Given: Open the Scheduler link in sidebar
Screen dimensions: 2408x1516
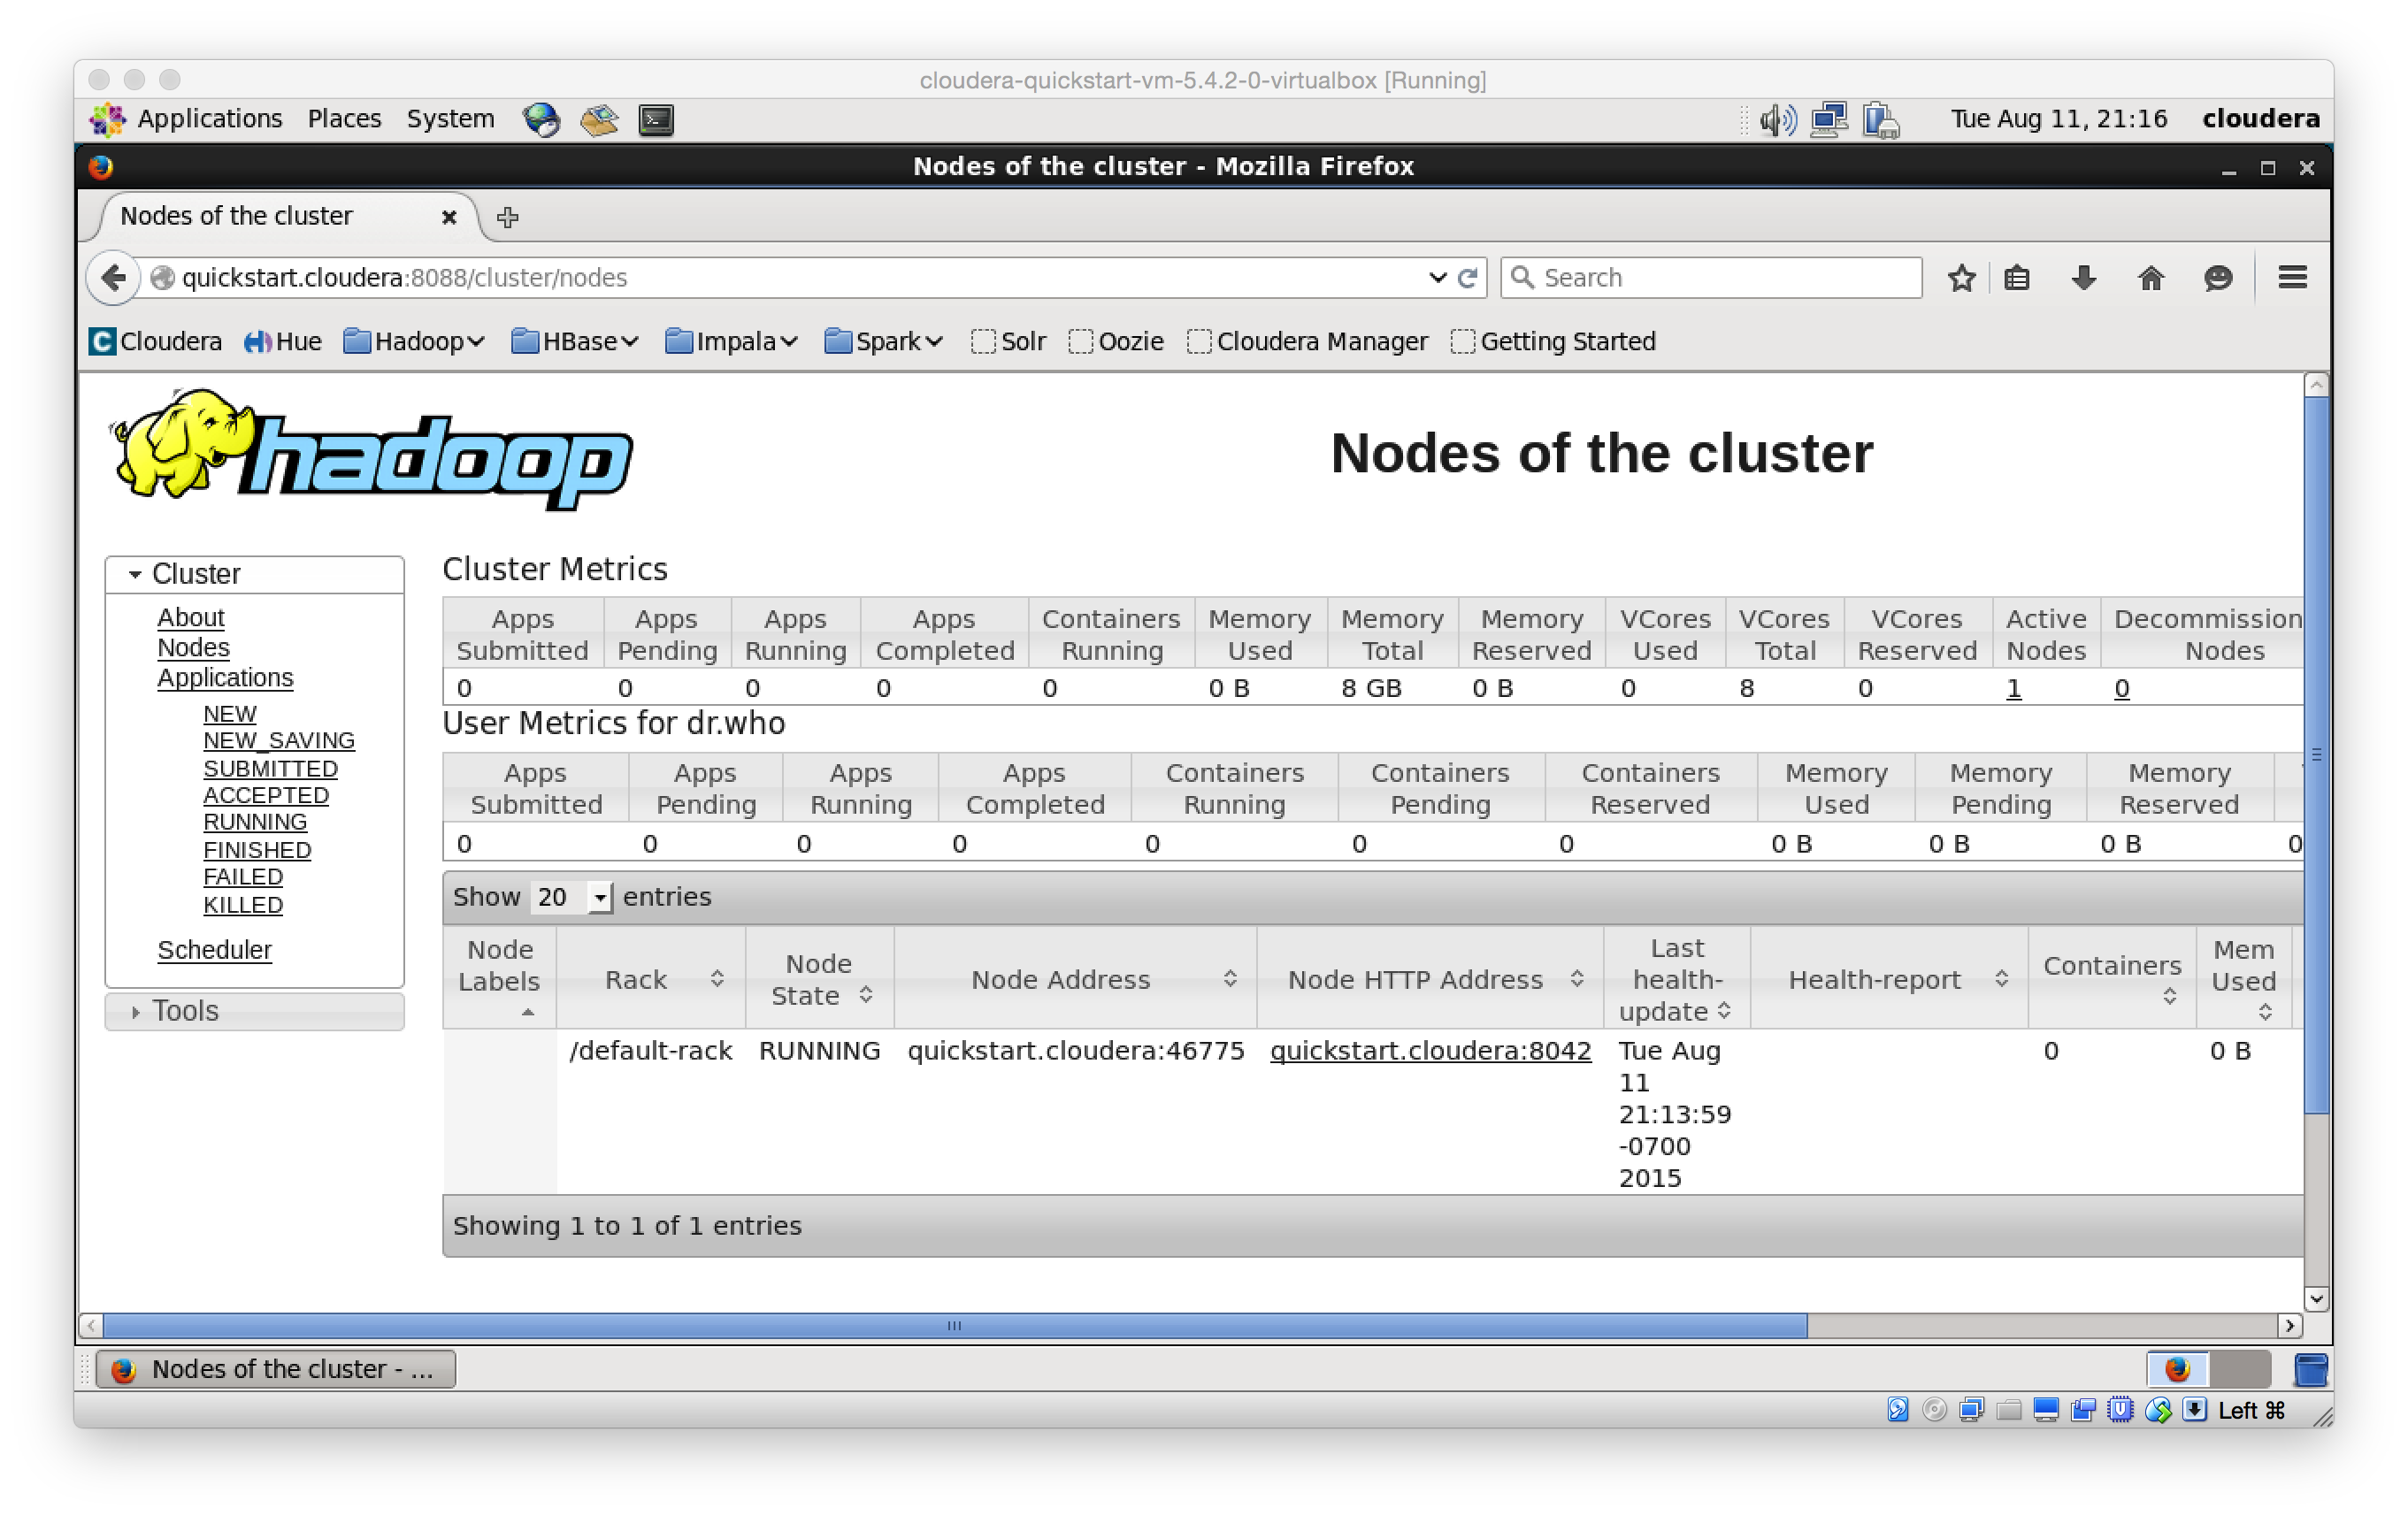Looking at the screenshot, I should click(x=214, y=950).
